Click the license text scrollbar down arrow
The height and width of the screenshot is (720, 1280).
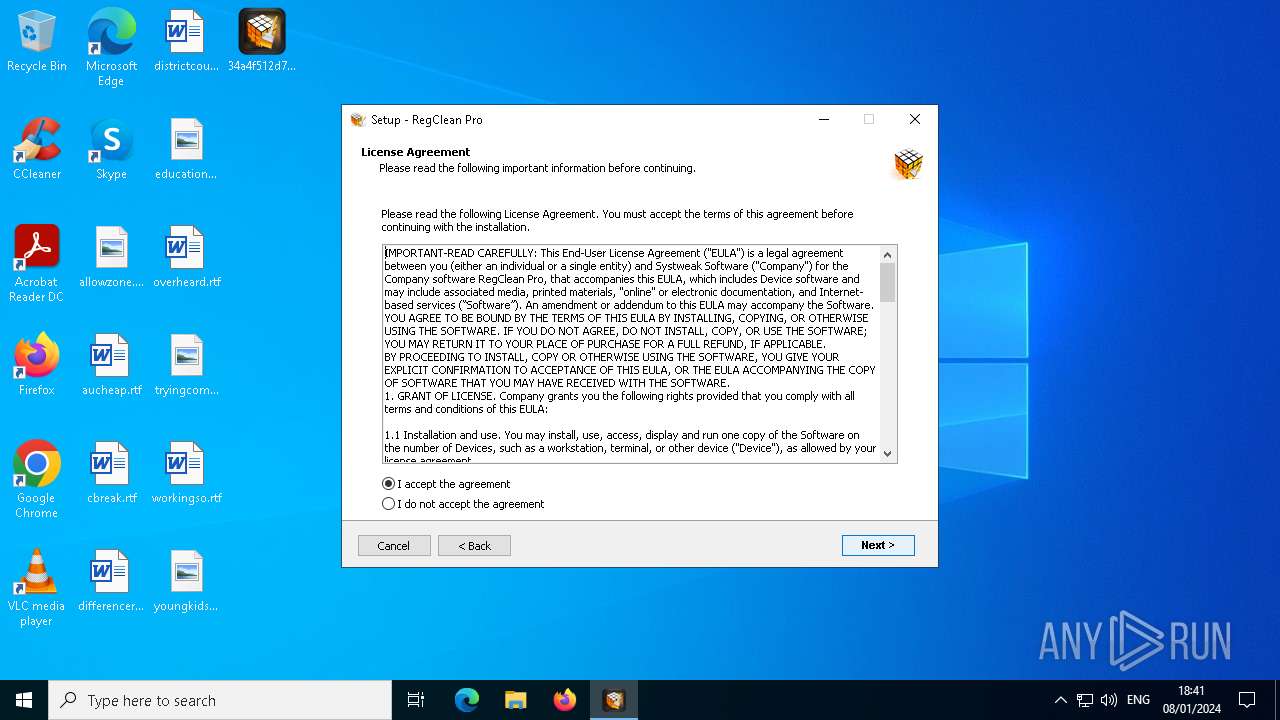coord(887,453)
